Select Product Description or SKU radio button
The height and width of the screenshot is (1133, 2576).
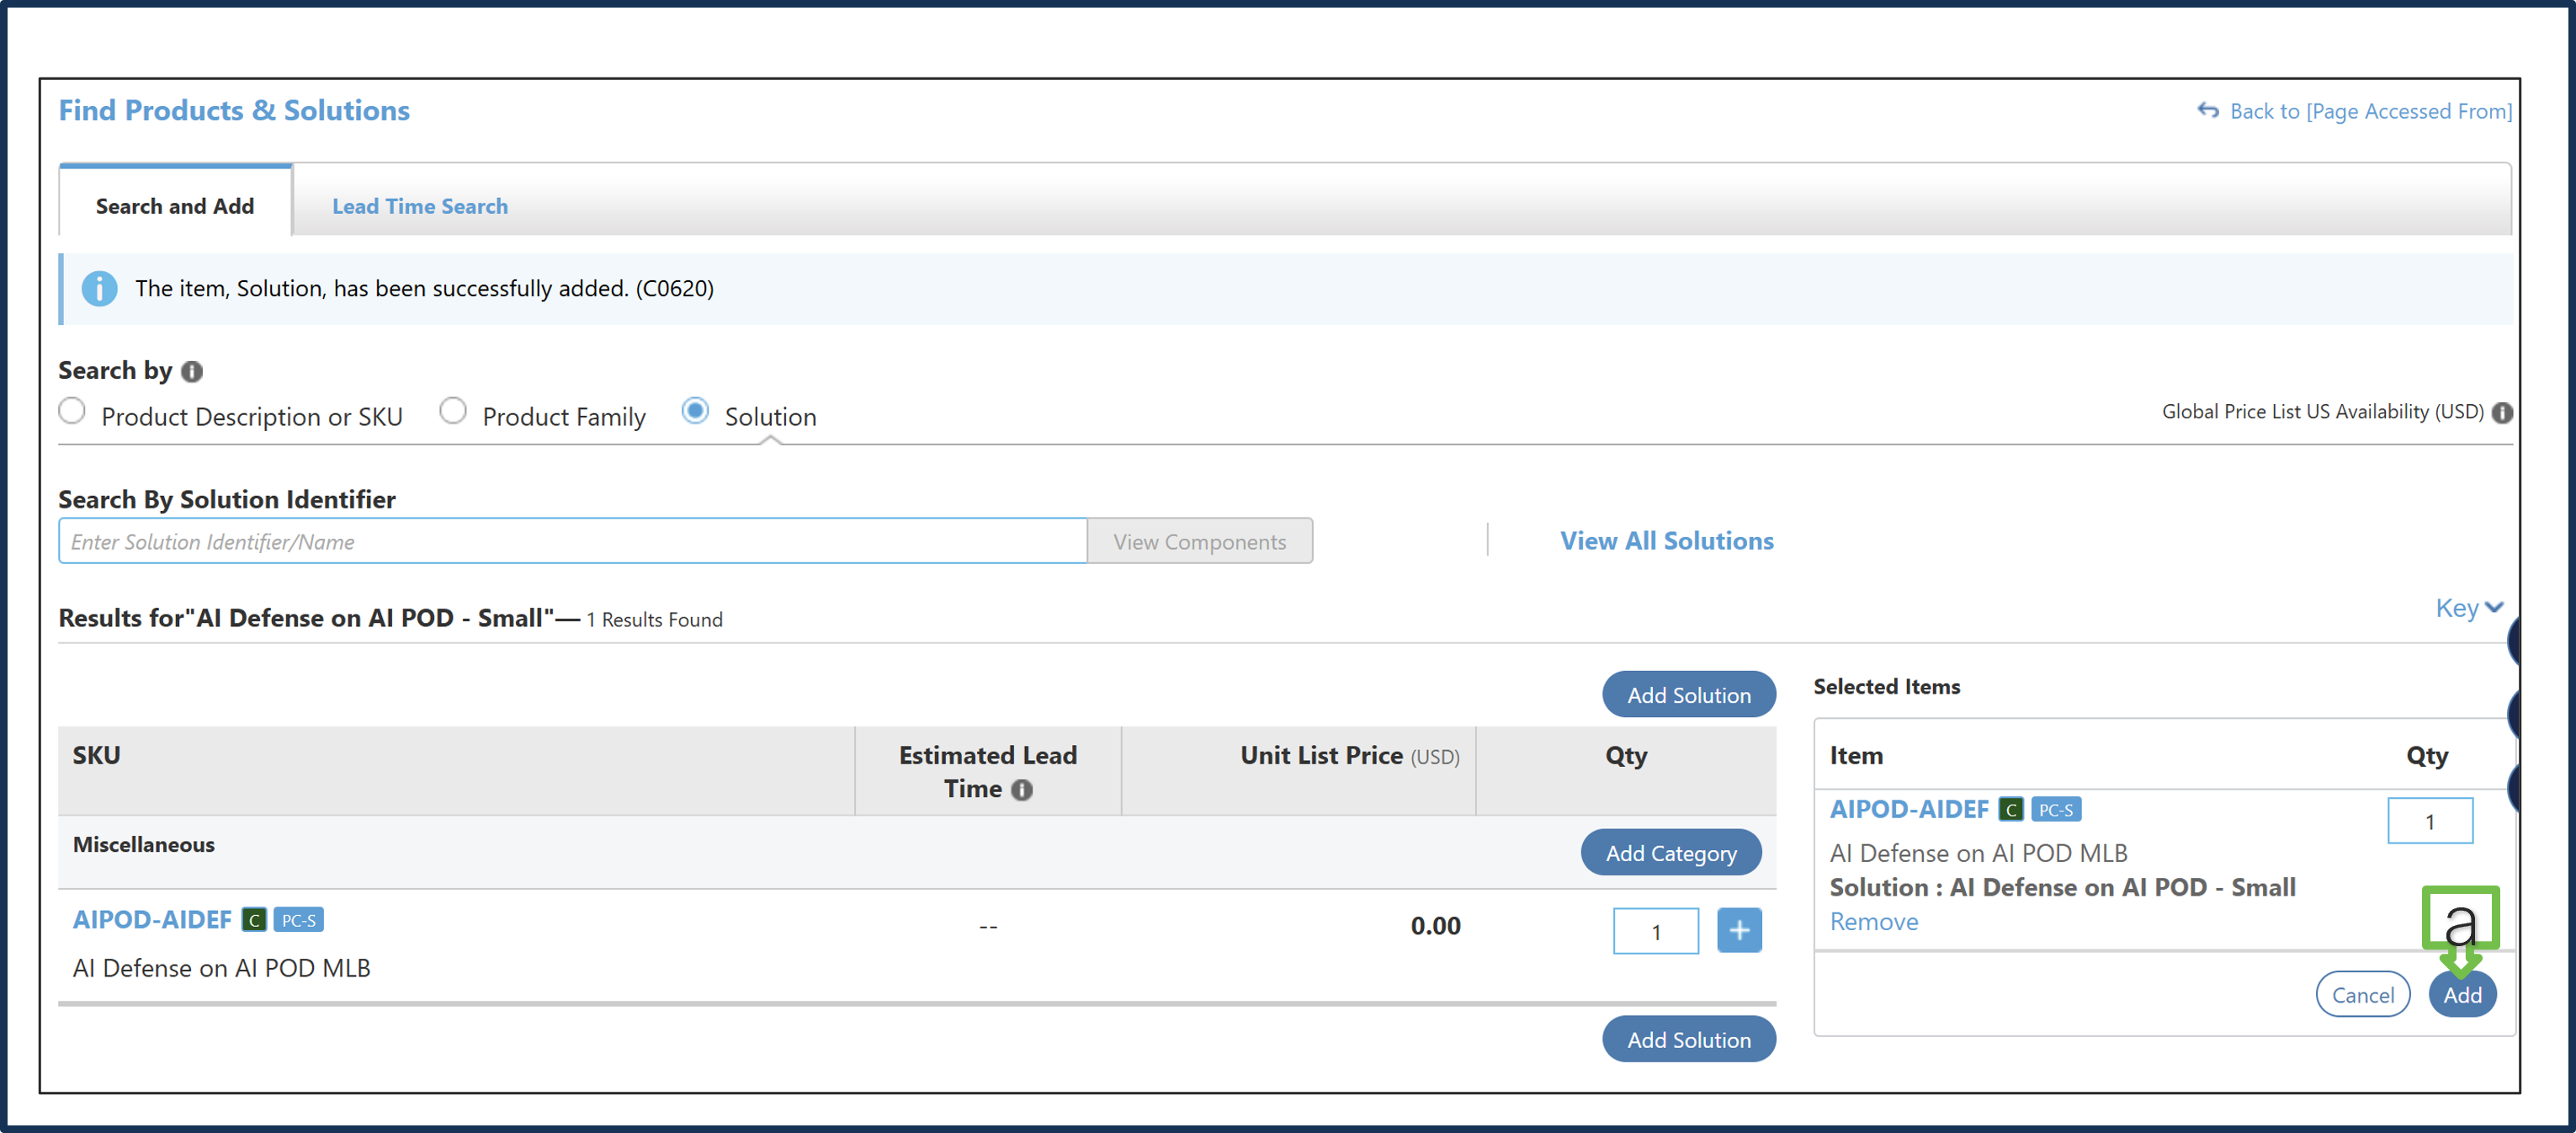[72, 412]
